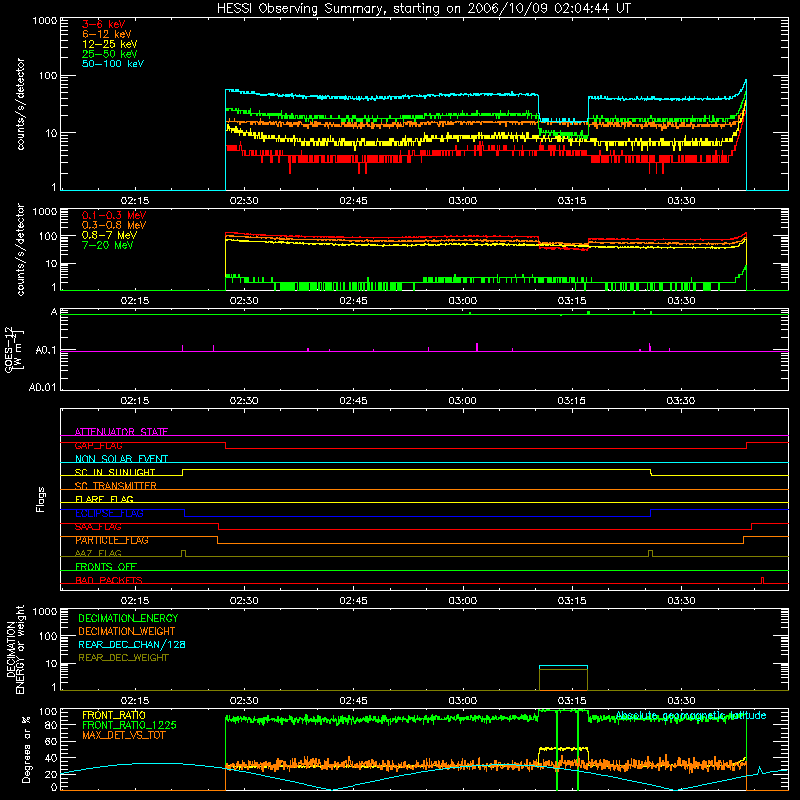Viewport: 800px width, 800px height.
Task: Click the A47_FLAG pulse before 02:30
Action: point(184,554)
